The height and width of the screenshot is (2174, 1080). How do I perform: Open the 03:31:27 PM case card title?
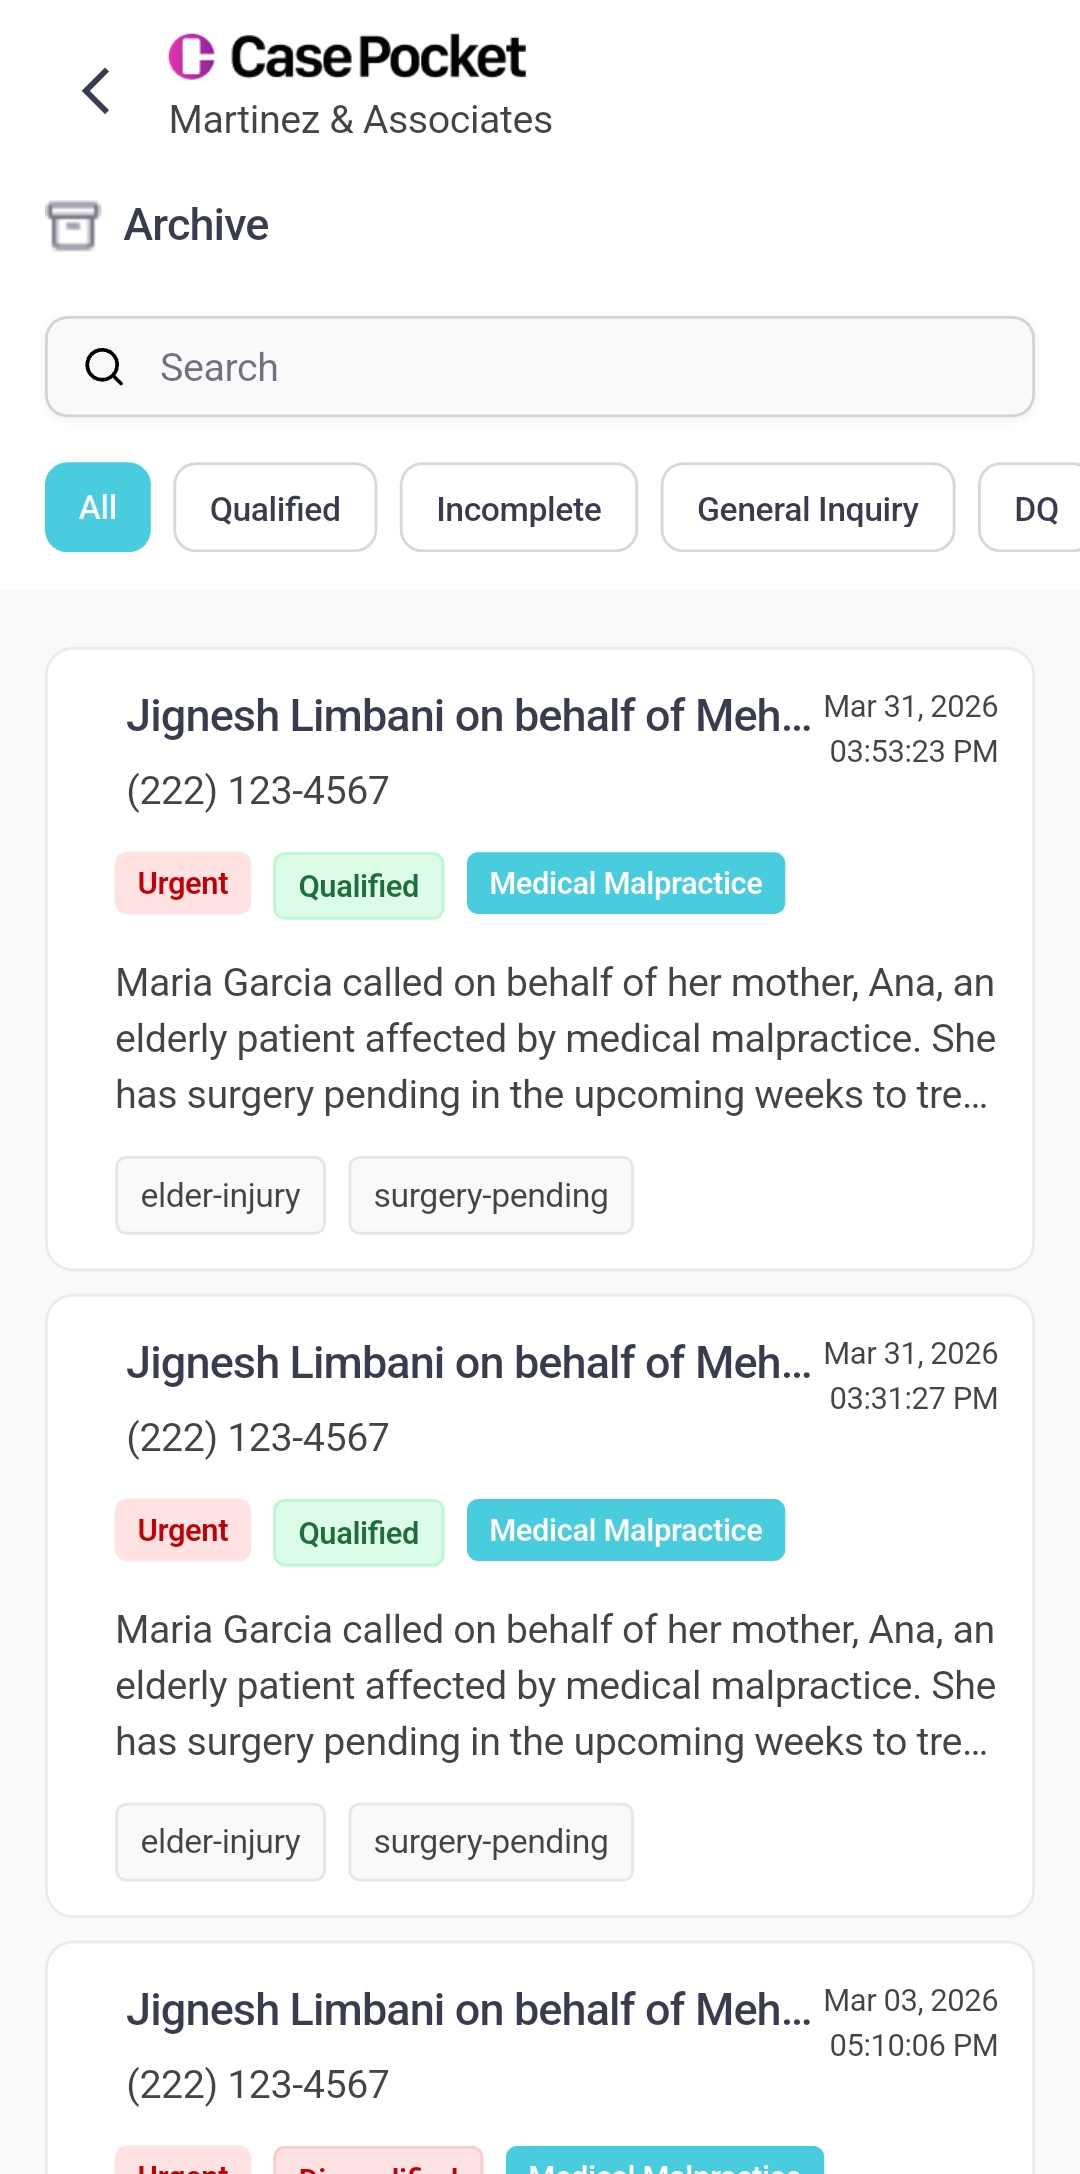click(x=468, y=1363)
